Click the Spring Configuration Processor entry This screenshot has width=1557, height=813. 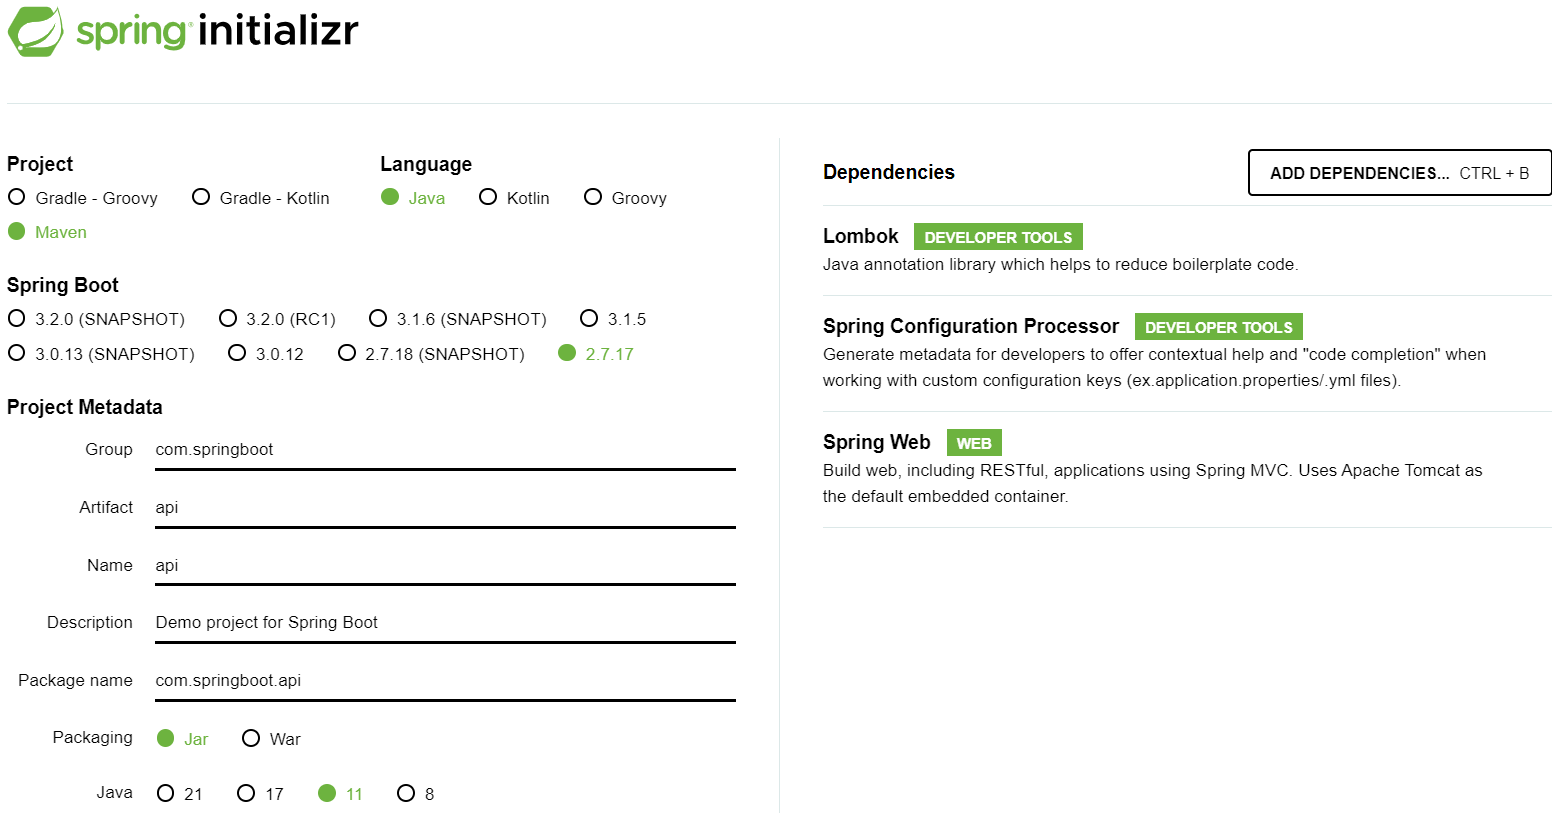tap(1187, 354)
